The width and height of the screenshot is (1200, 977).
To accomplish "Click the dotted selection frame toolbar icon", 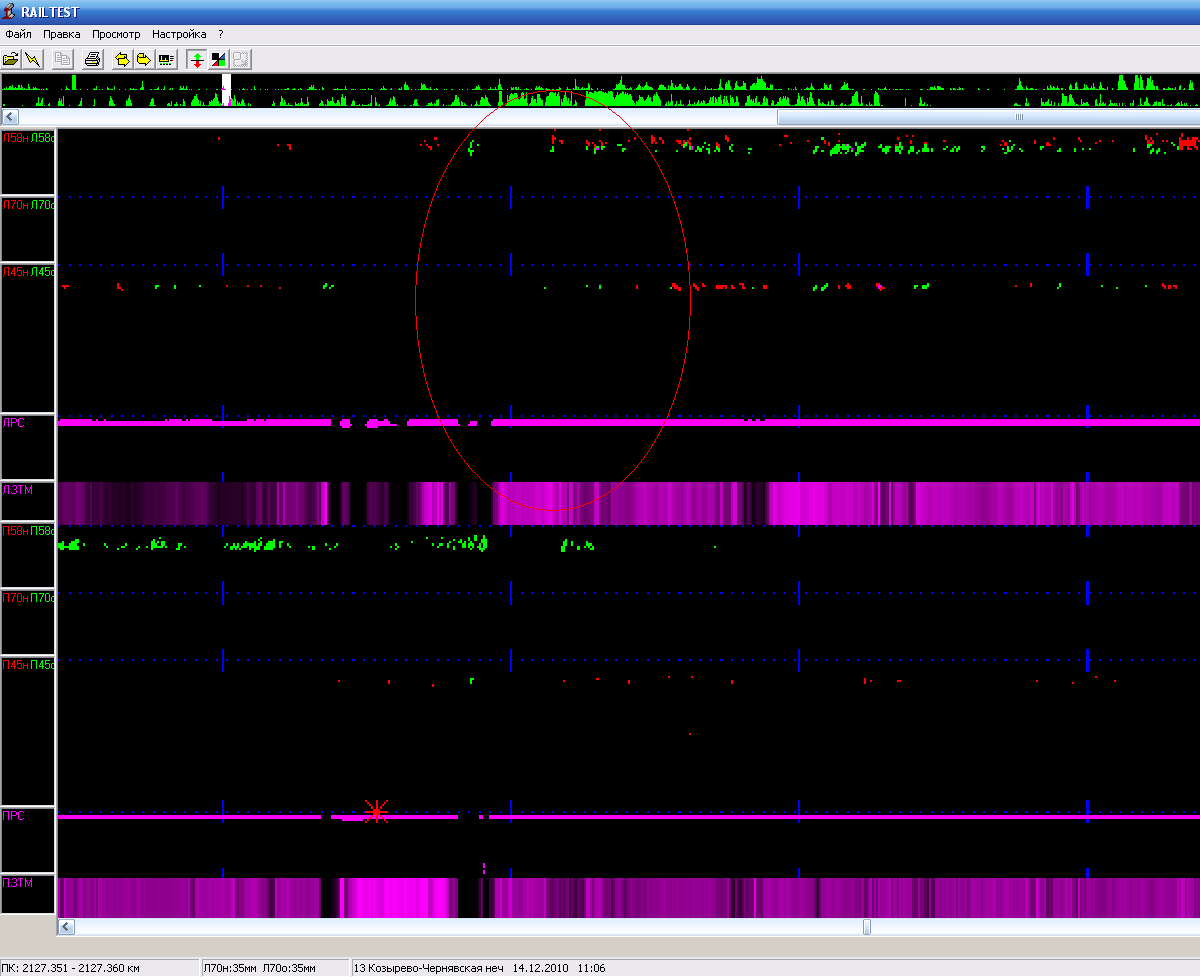I will point(240,59).
